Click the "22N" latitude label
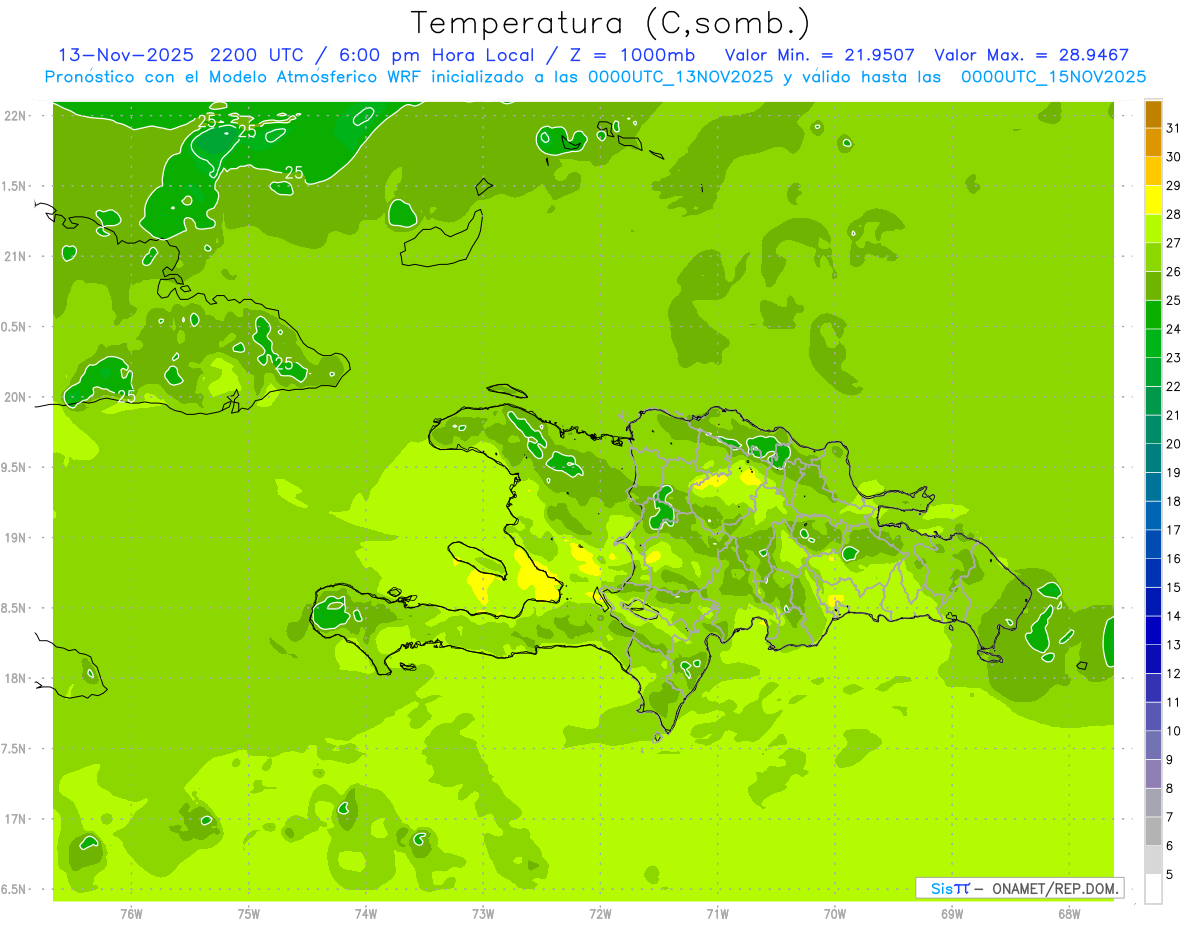Image resolution: width=1200 pixels, height=927 pixels. [15, 115]
